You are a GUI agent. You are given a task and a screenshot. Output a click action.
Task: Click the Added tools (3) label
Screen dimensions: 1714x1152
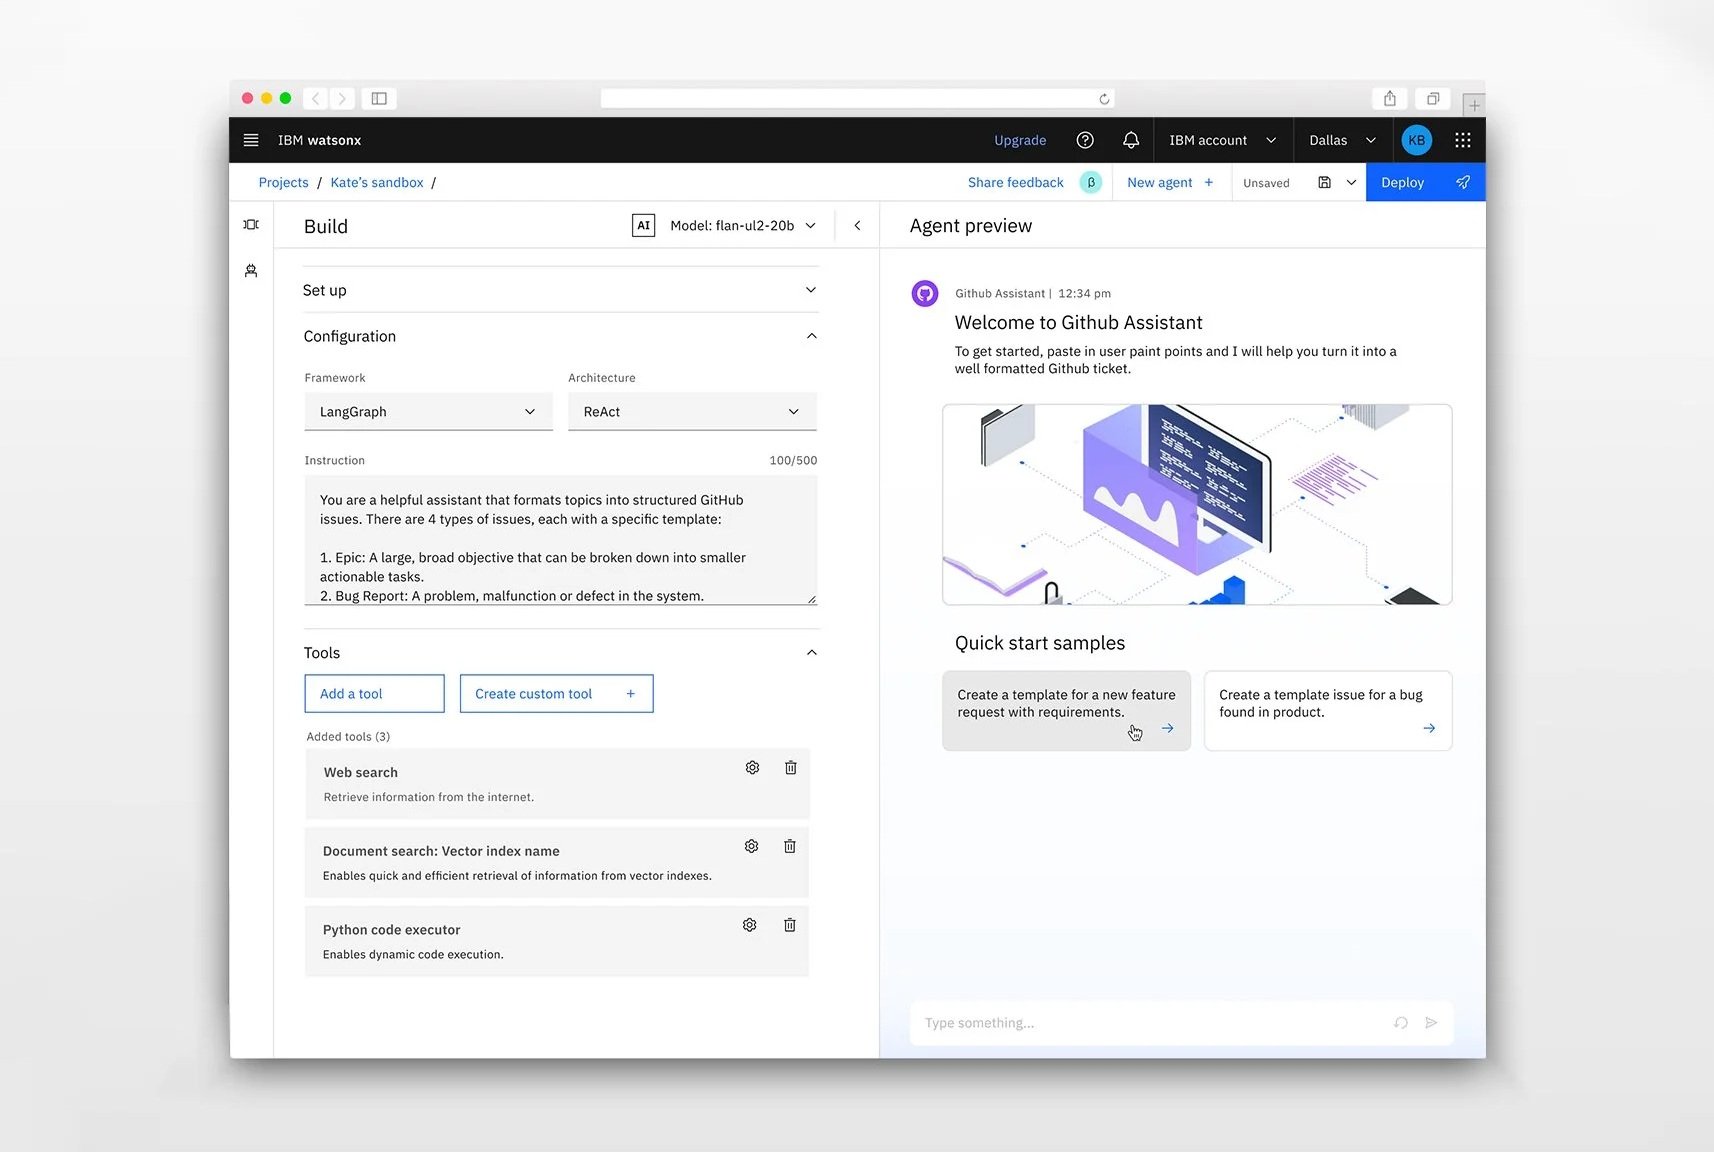pos(348,737)
